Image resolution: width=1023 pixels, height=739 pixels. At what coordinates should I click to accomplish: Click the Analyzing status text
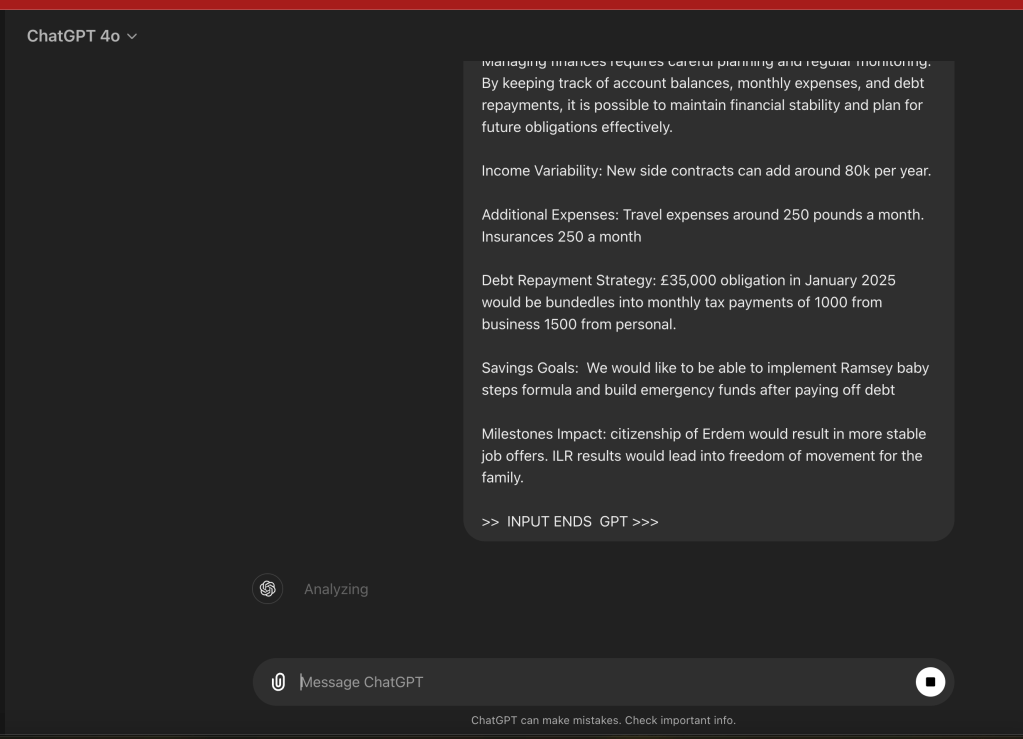(336, 589)
